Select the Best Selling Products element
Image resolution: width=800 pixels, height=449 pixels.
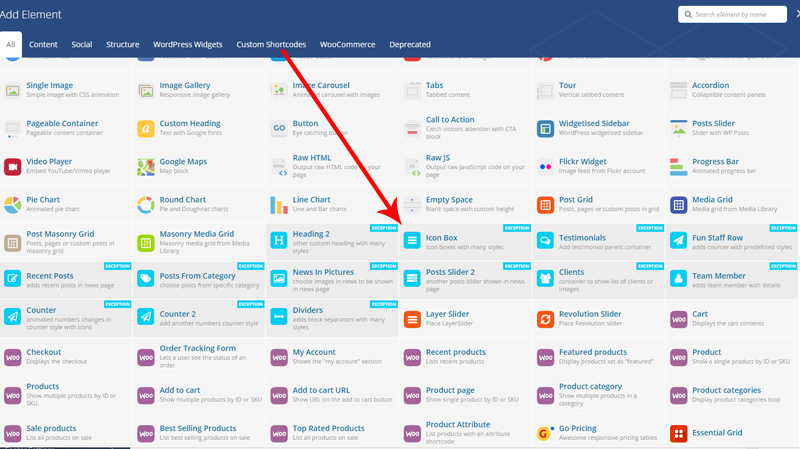pyautogui.click(x=199, y=433)
